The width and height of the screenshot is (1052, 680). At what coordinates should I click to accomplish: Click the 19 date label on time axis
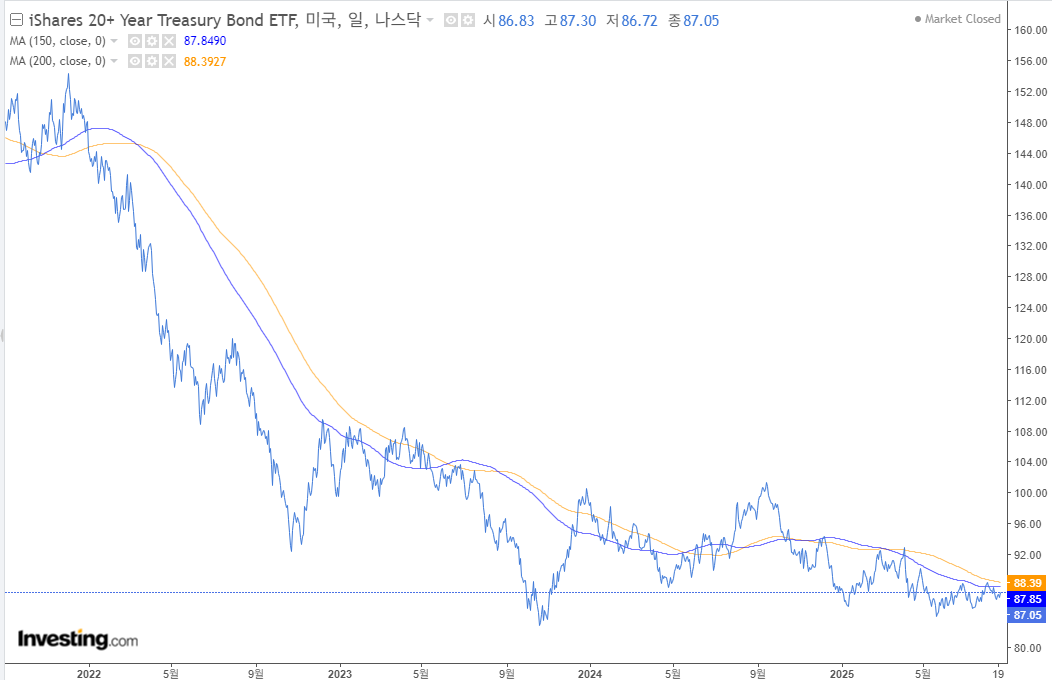click(x=998, y=673)
